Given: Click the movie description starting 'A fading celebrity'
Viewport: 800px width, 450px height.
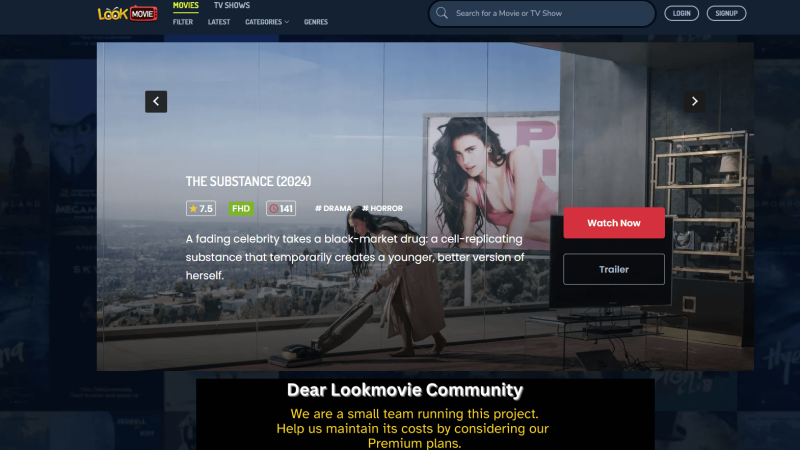Looking at the screenshot, I should 355,257.
